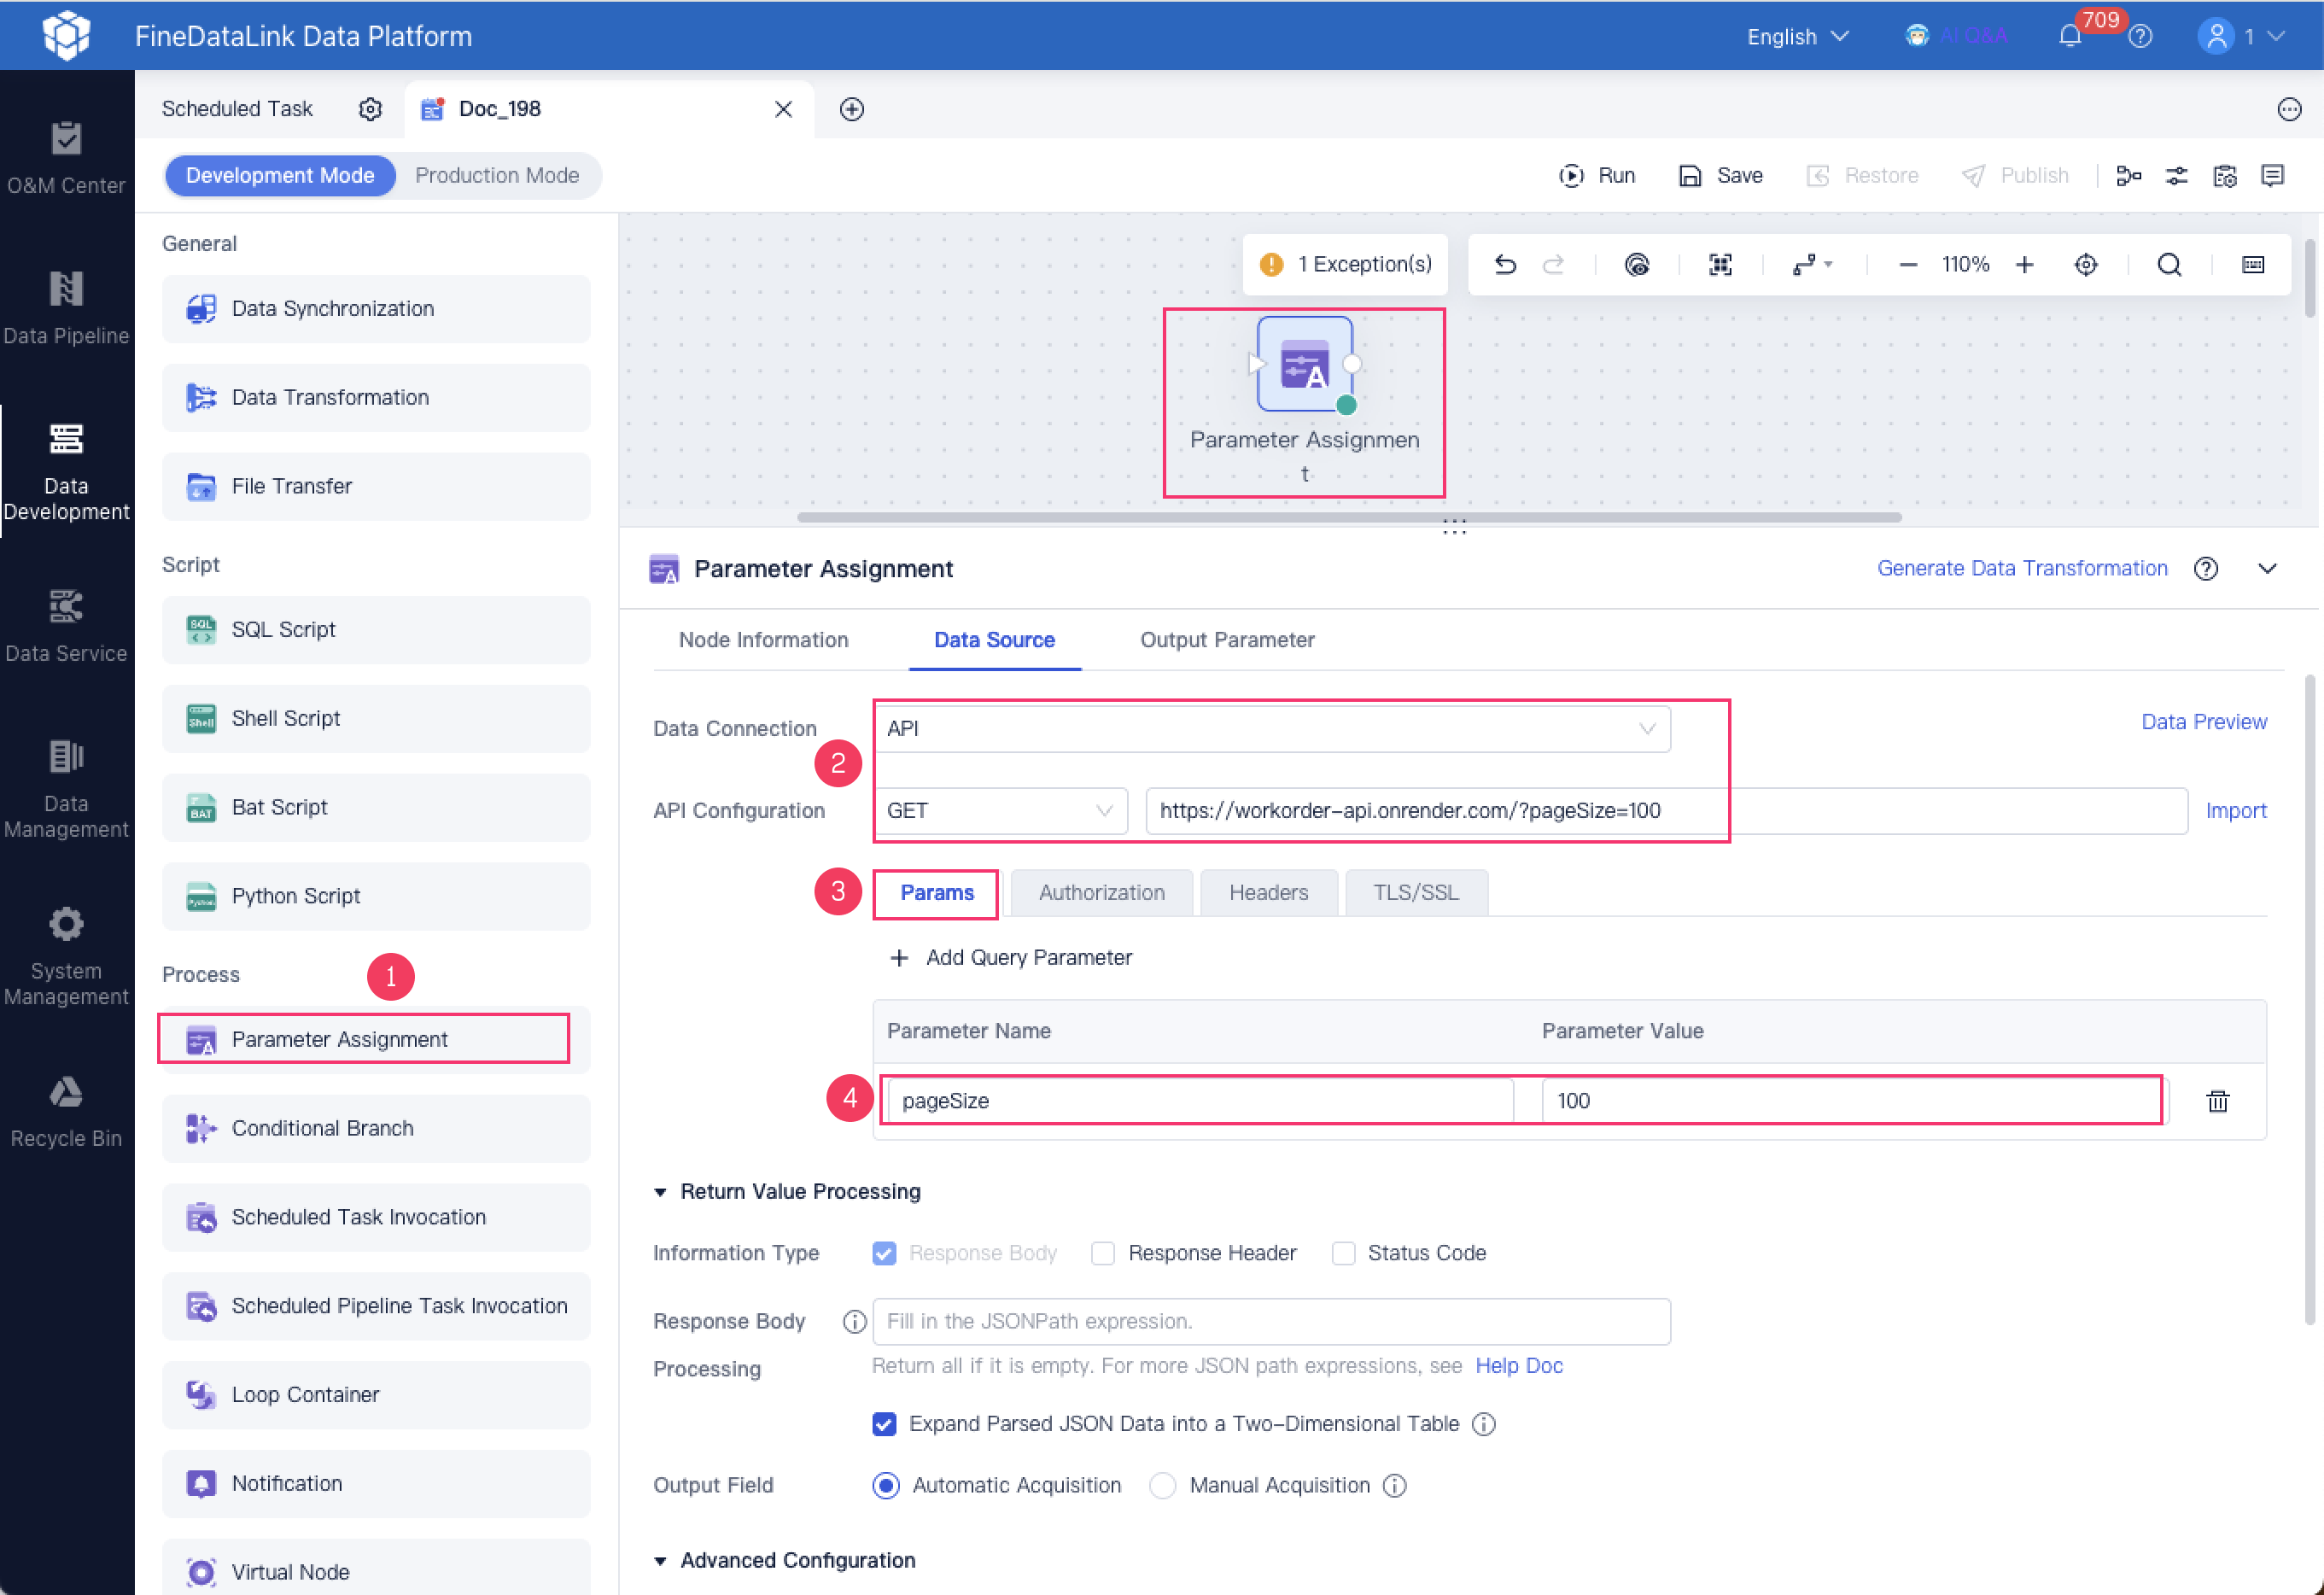Click Generate Data Transformation link
The width and height of the screenshot is (2324, 1595).
click(x=2021, y=568)
